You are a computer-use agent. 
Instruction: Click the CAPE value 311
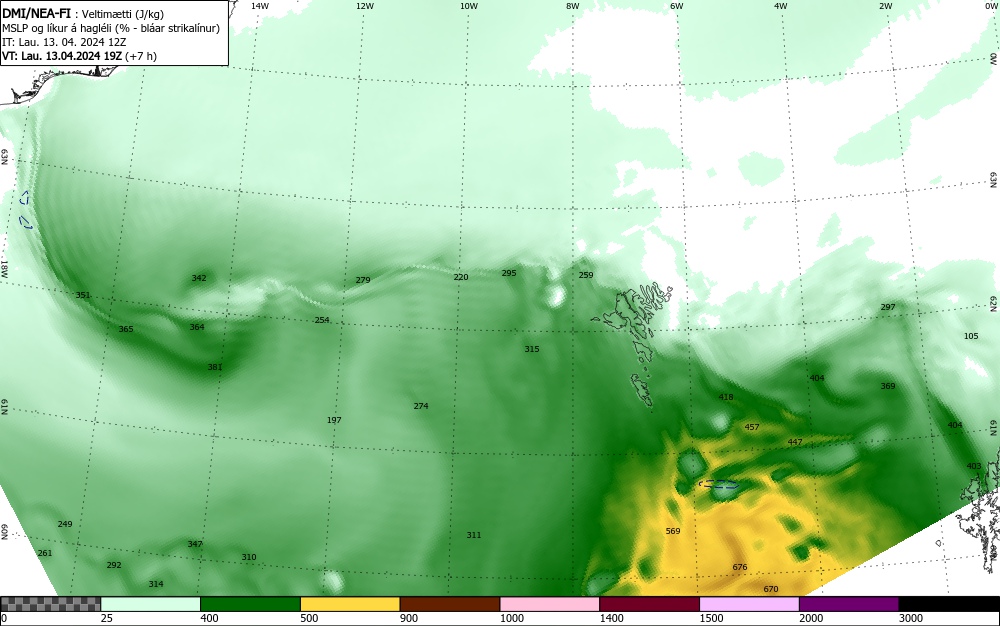[473, 535]
